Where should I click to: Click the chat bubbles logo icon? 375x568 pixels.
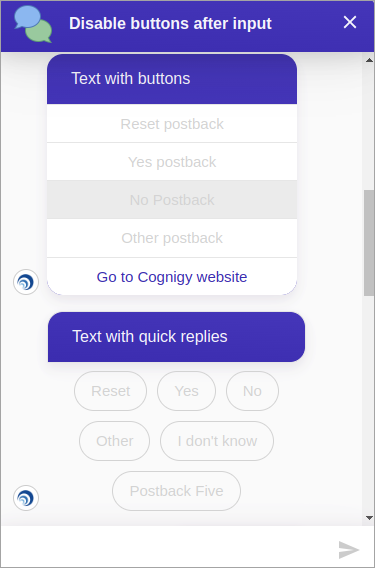tap(33, 24)
